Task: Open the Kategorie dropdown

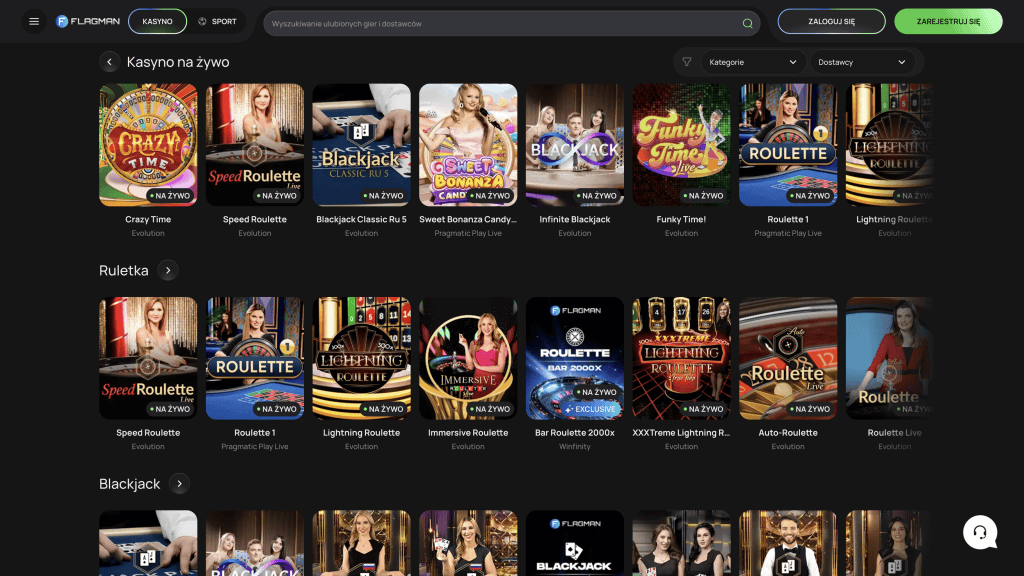Action: click(753, 62)
